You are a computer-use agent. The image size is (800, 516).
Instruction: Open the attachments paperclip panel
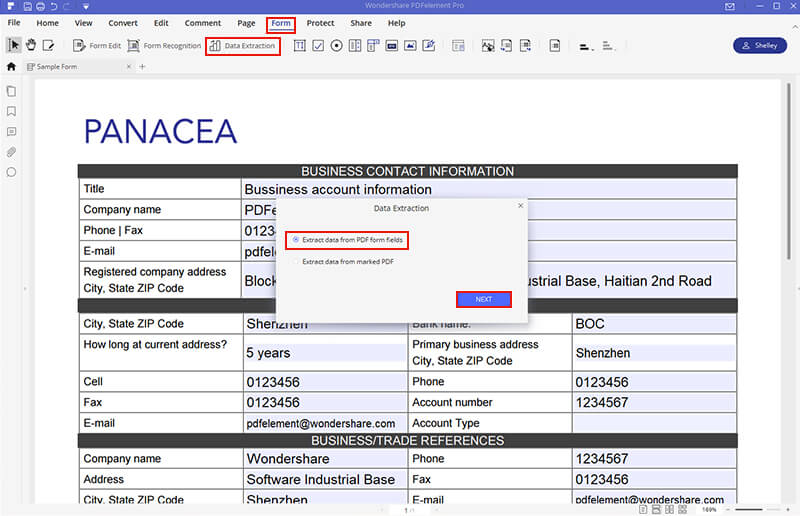click(x=11, y=152)
